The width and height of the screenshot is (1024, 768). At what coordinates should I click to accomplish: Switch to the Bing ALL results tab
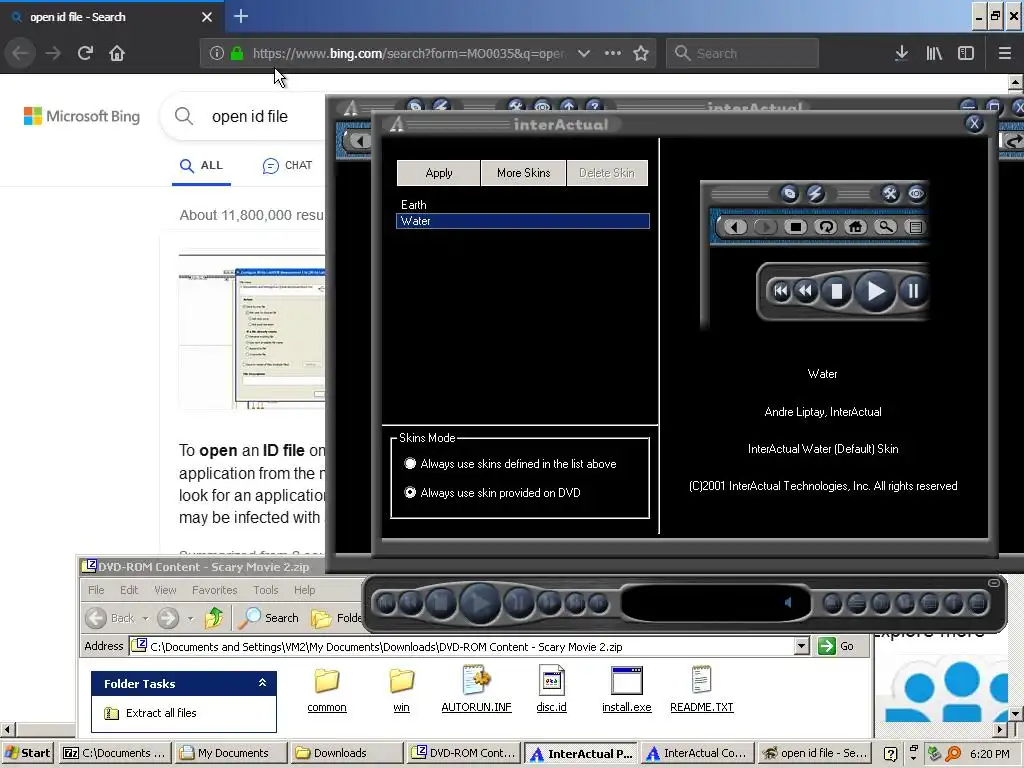pyautogui.click(x=201, y=166)
